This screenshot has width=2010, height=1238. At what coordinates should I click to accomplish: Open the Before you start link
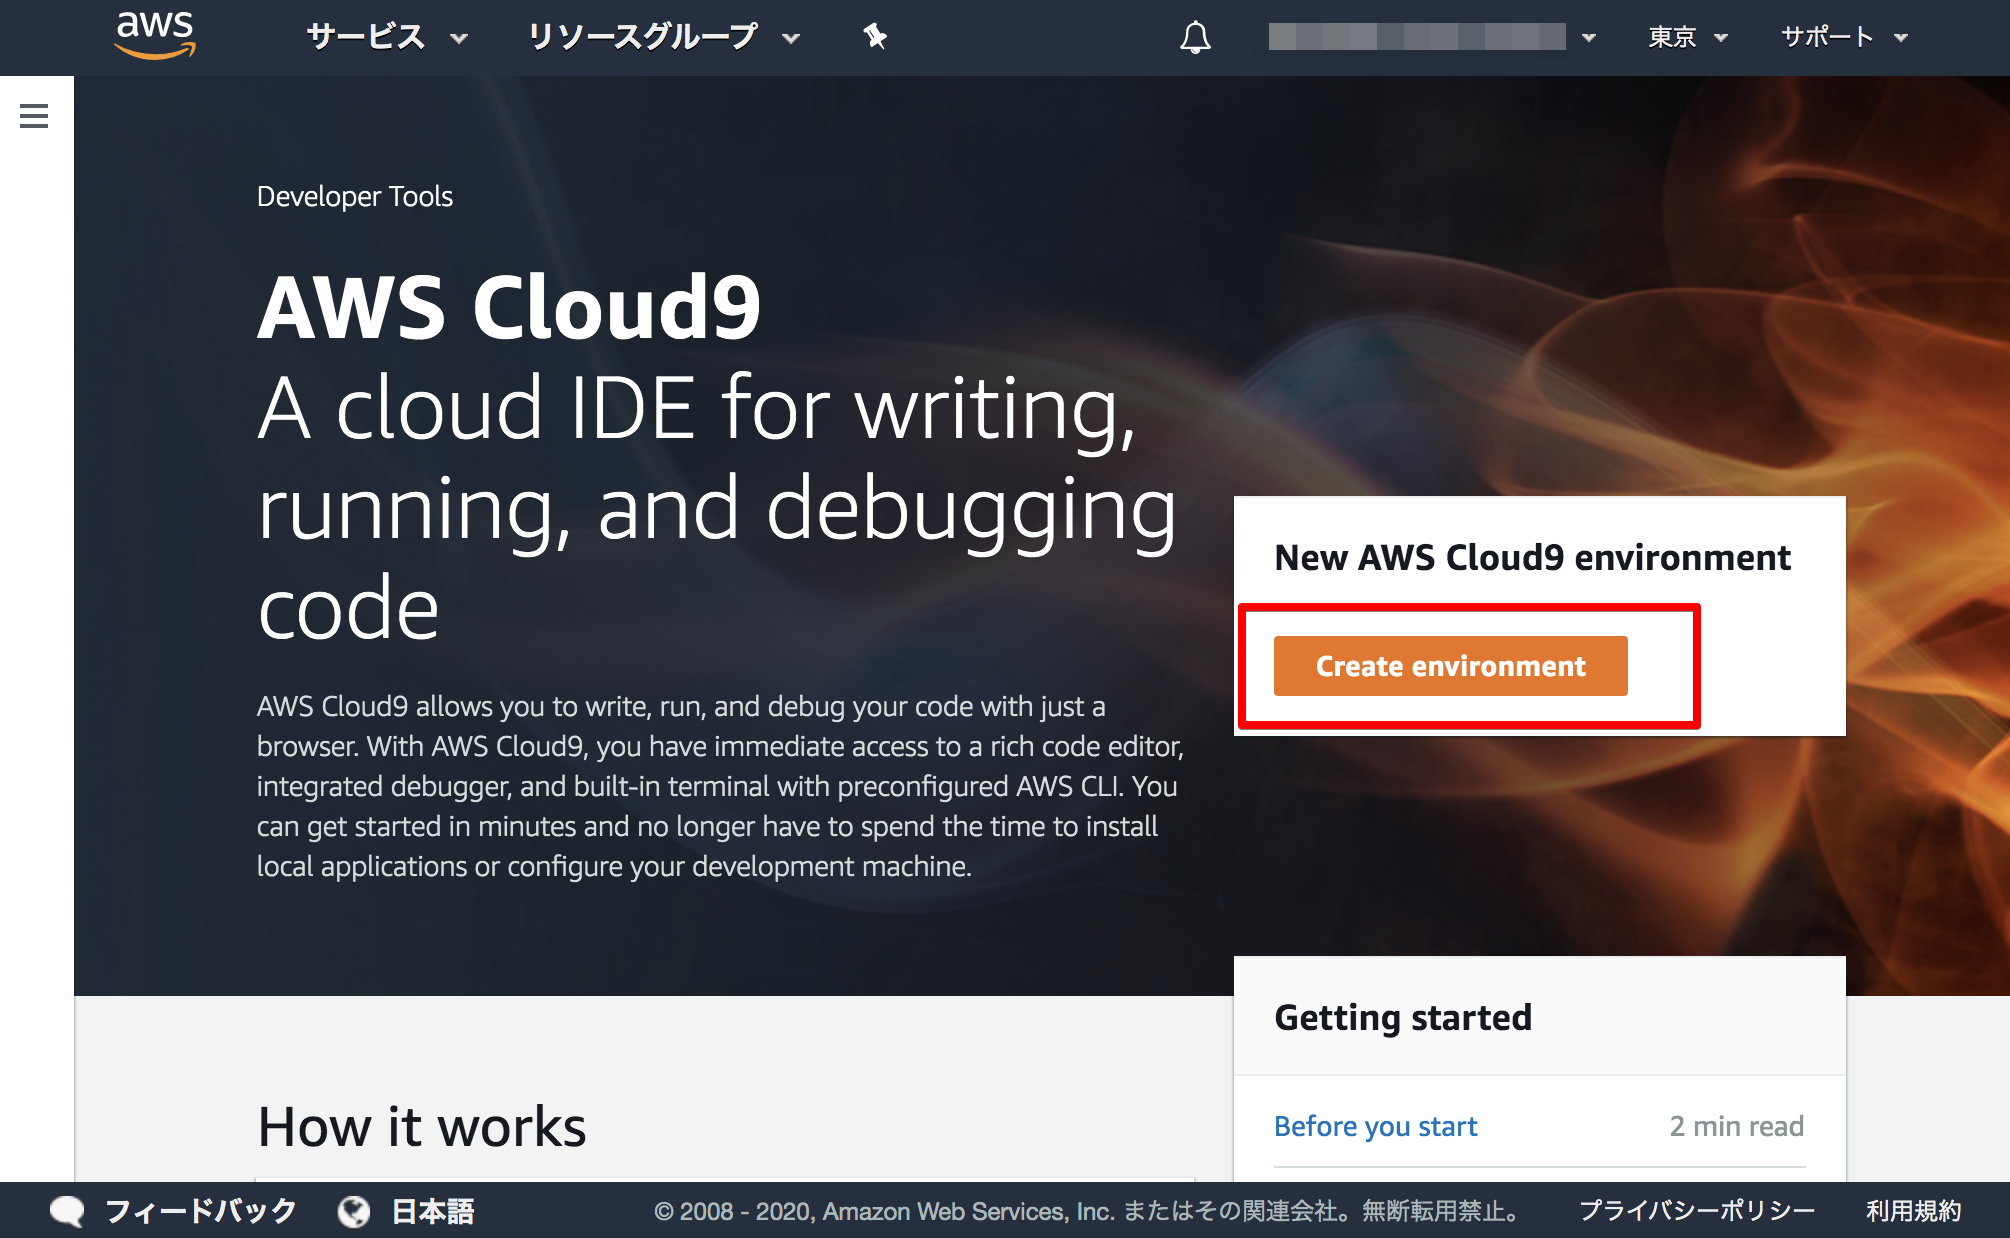click(1375, 1126)
